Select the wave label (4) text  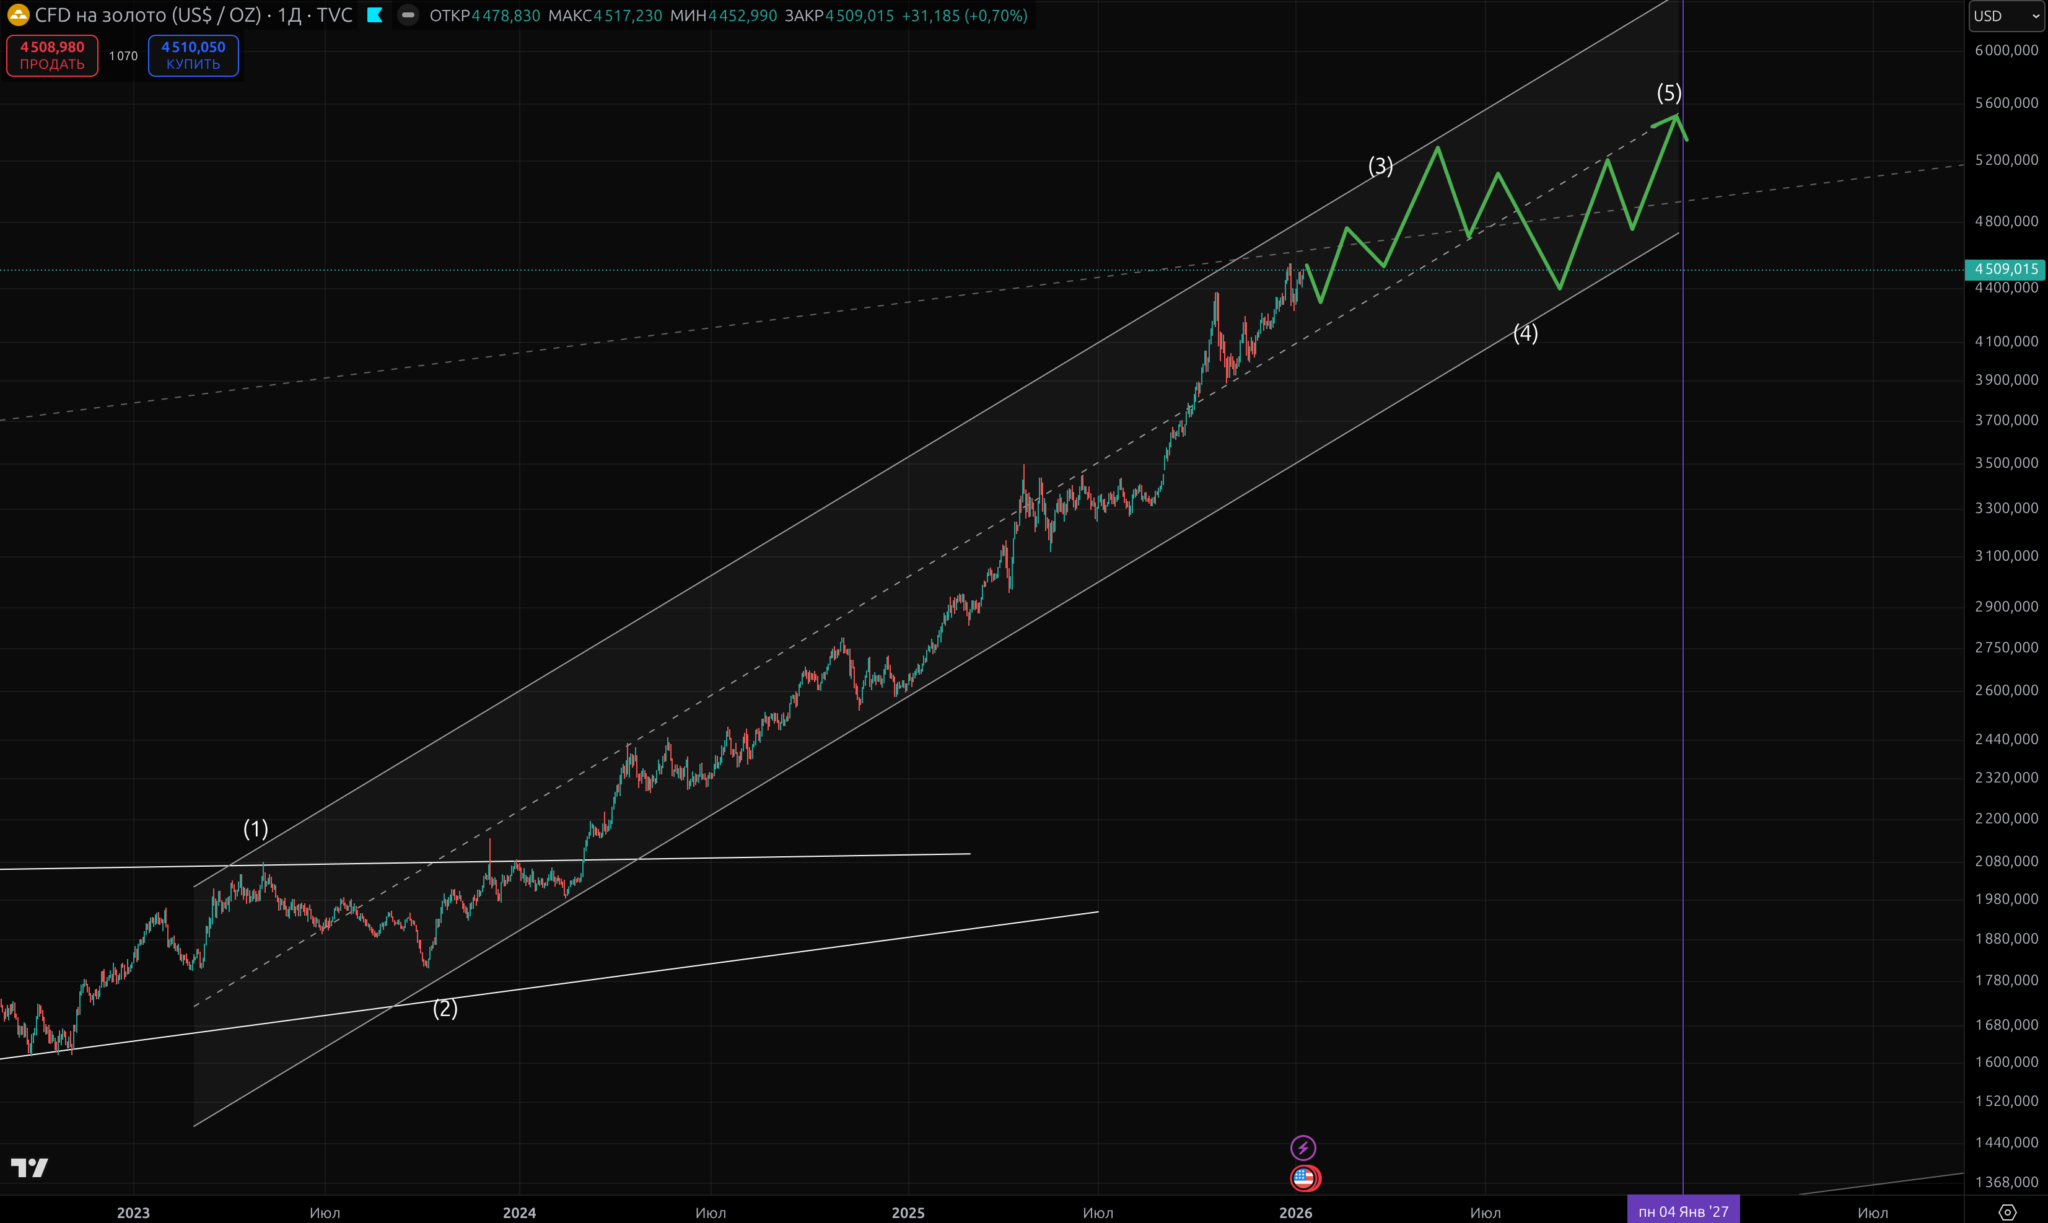click(1525, 333)
